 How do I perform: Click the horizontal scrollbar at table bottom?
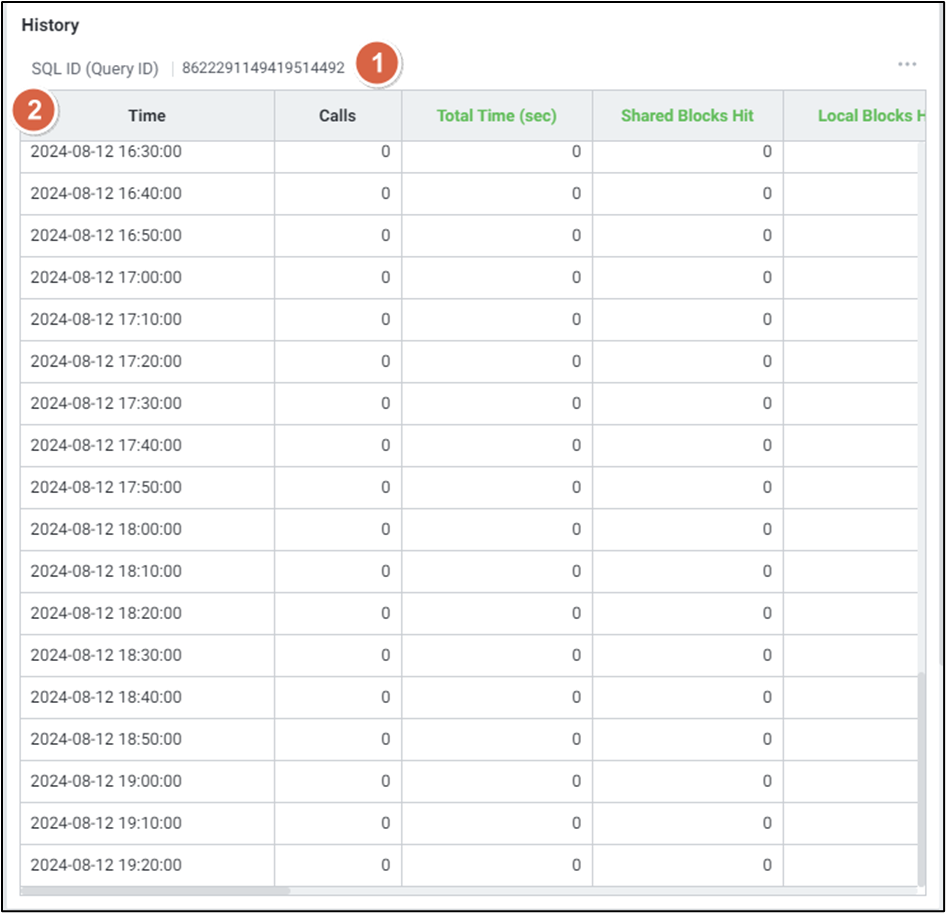155,890
